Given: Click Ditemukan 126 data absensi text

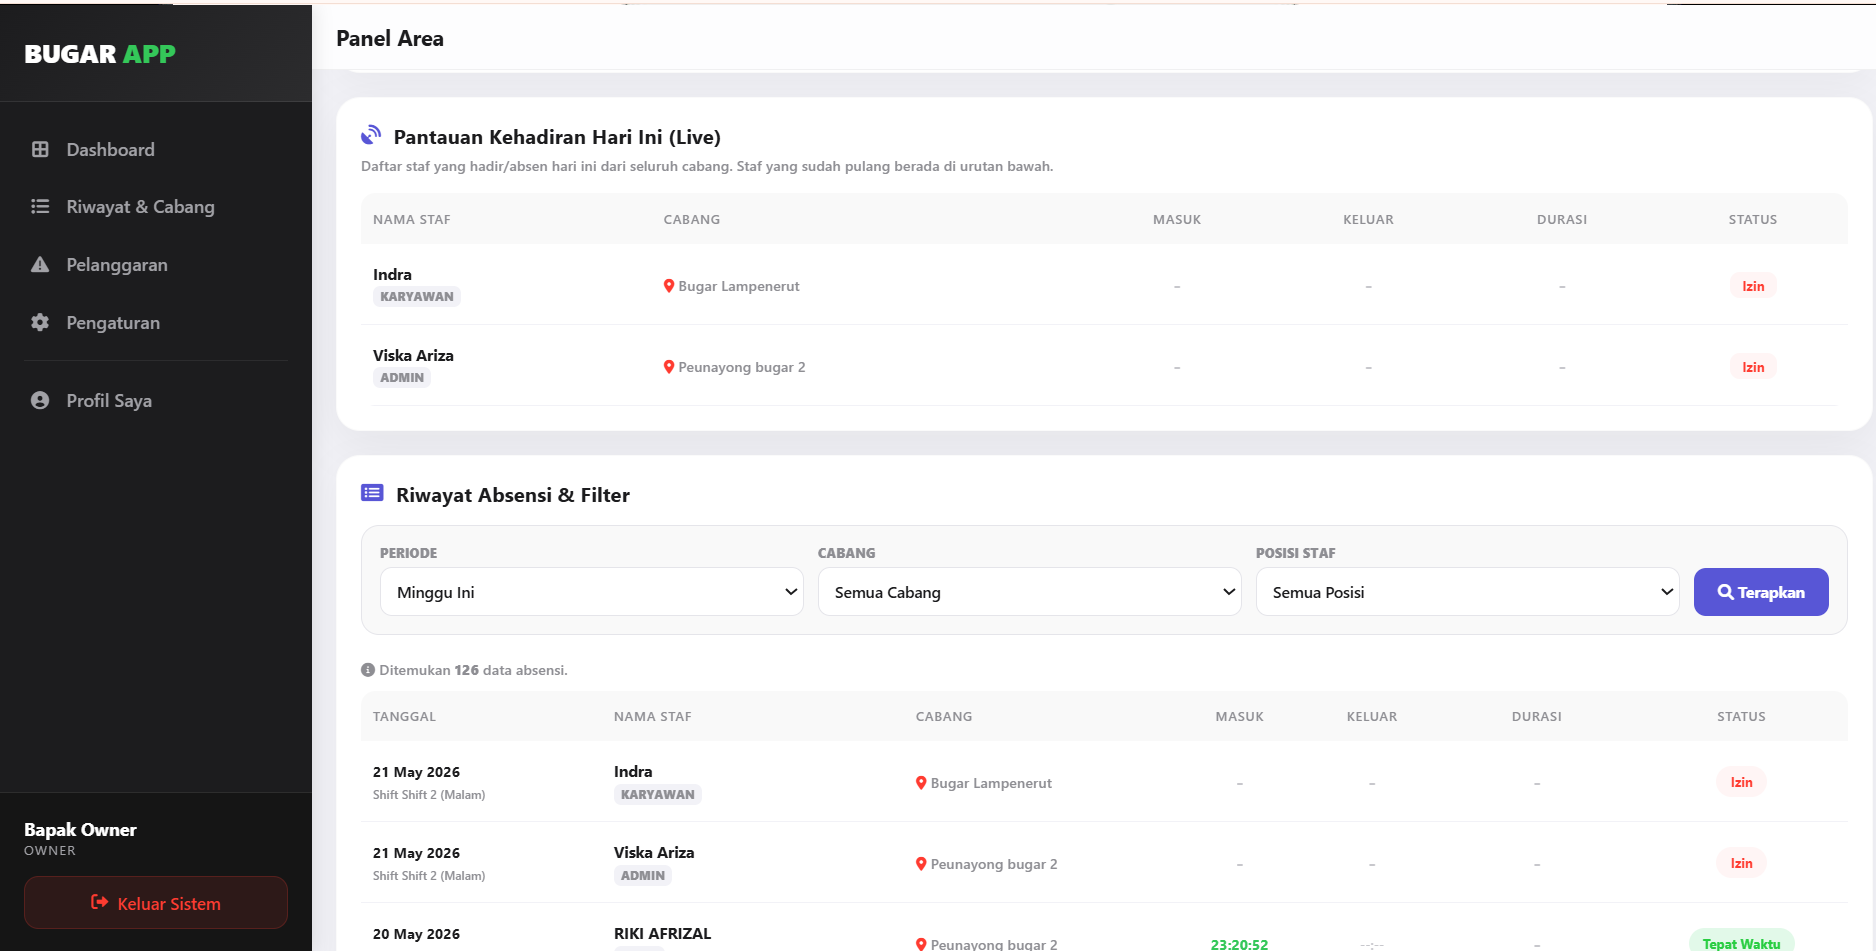Looking at the screenshot, I should [473, 670].
